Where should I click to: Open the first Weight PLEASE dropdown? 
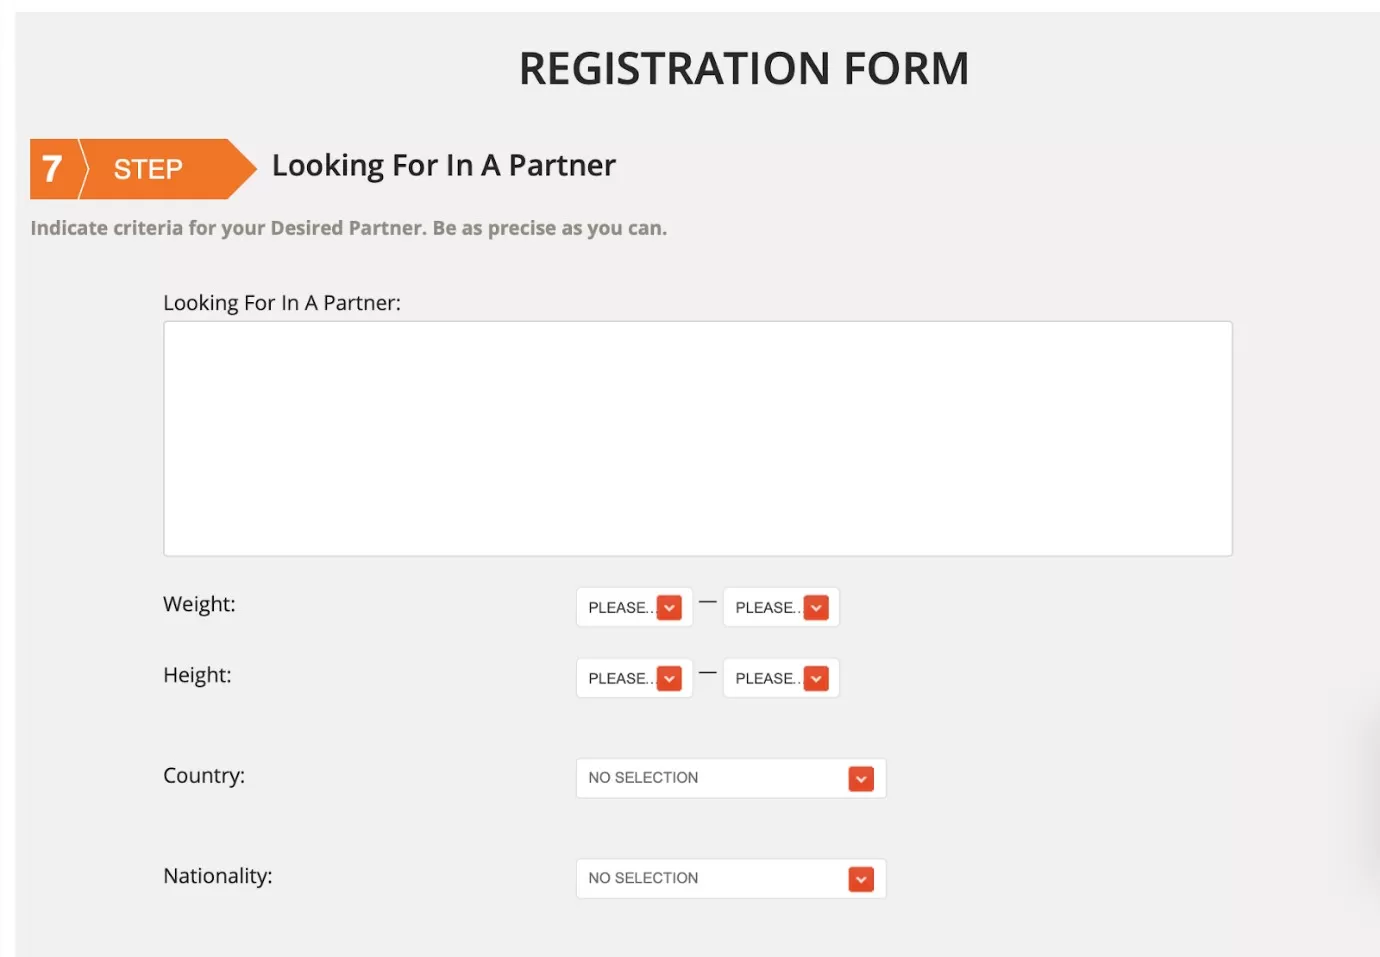pyautogui.click(x=620, y=608)
